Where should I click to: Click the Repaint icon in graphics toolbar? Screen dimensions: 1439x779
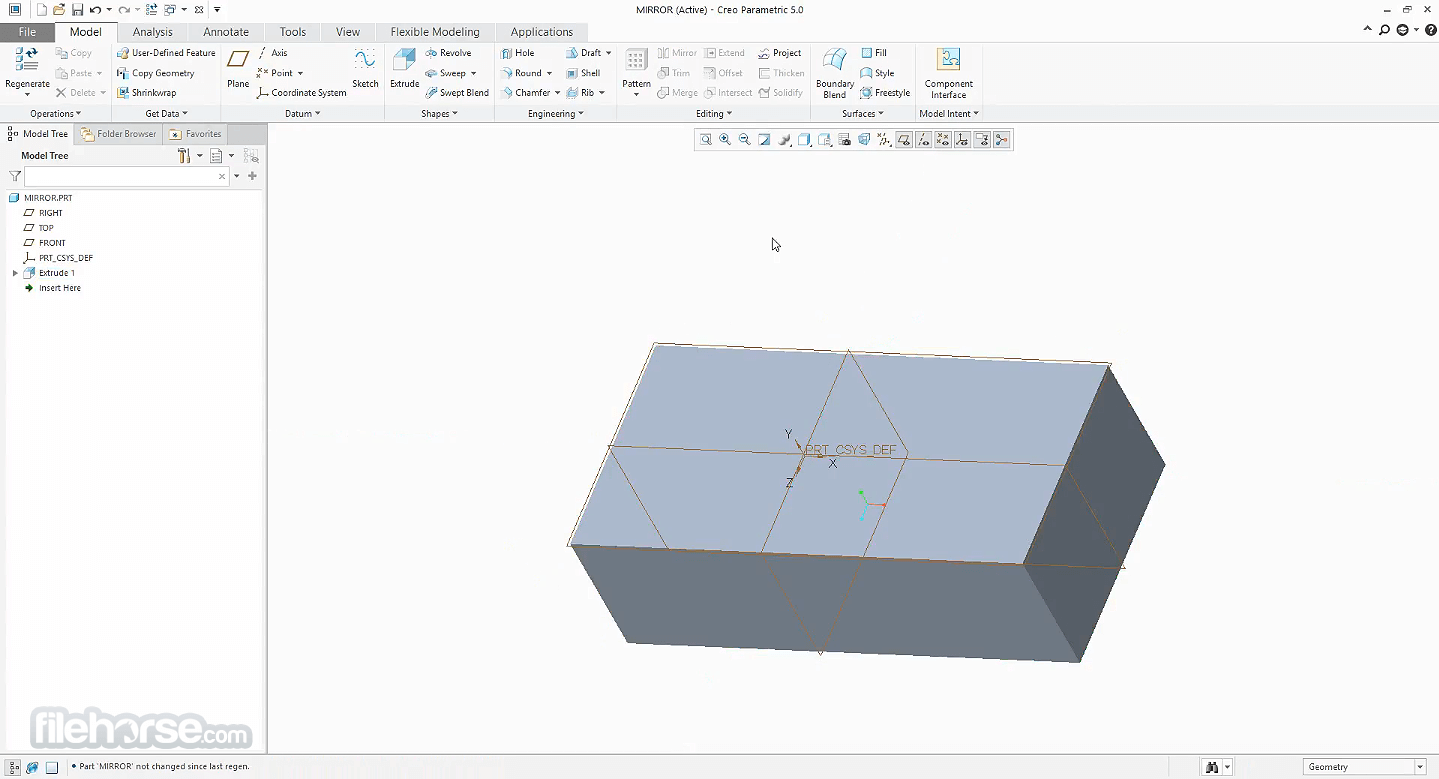click(x=764, y=140)
